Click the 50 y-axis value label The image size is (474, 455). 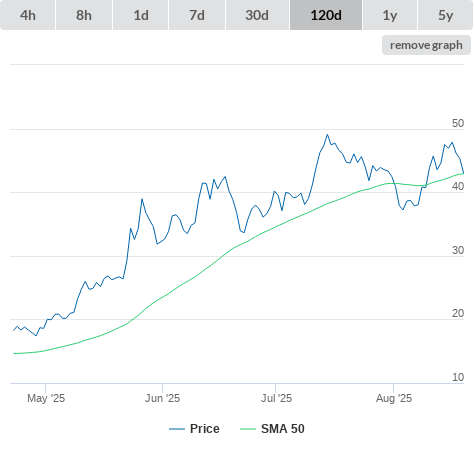click(458, 123)
